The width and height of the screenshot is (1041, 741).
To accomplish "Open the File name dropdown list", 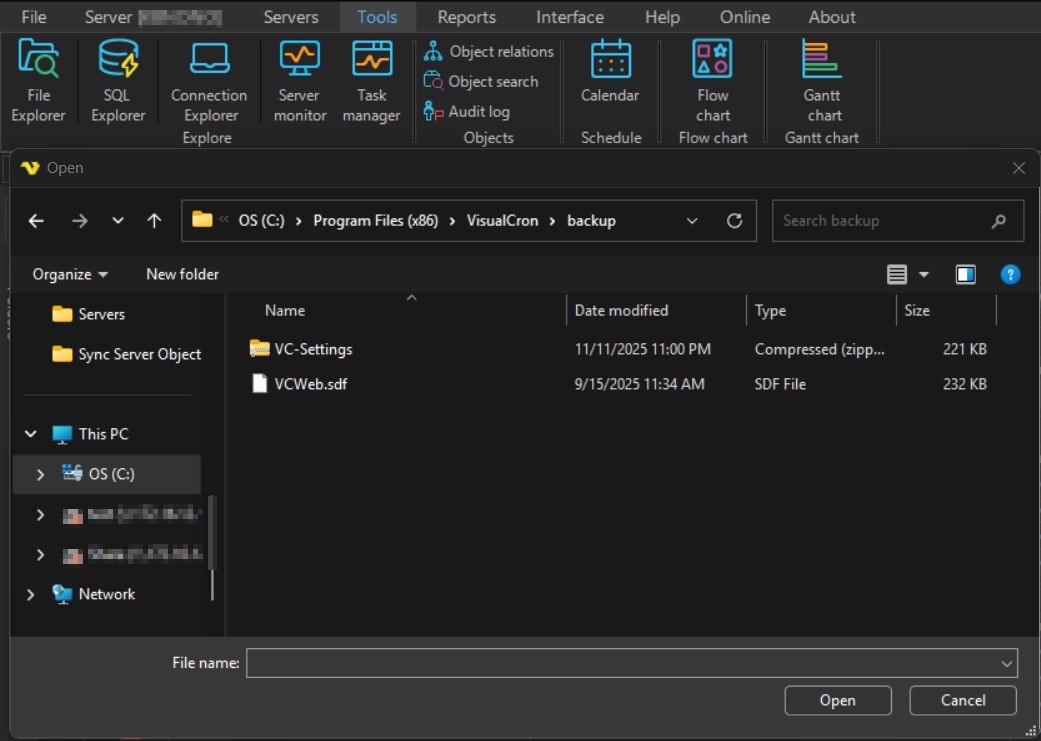I will (x=1006, y=663).
